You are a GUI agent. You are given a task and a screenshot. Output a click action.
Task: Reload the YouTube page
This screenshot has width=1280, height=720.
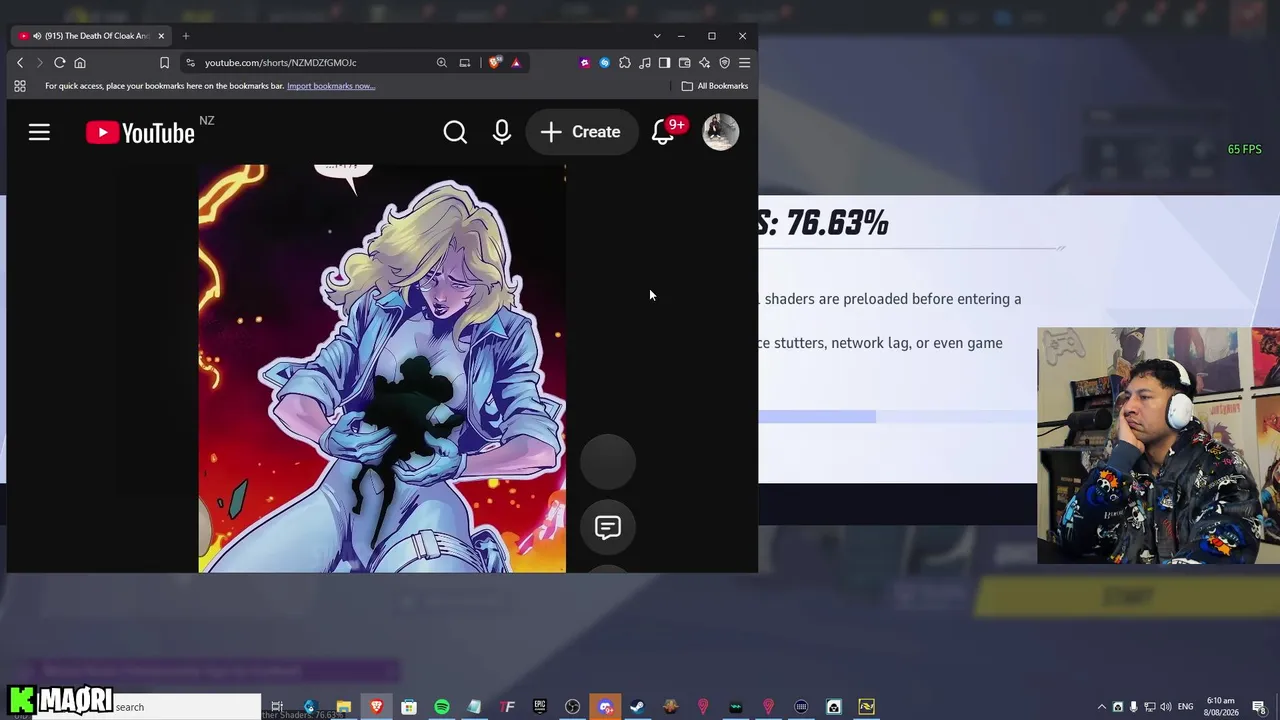[60, 63]
